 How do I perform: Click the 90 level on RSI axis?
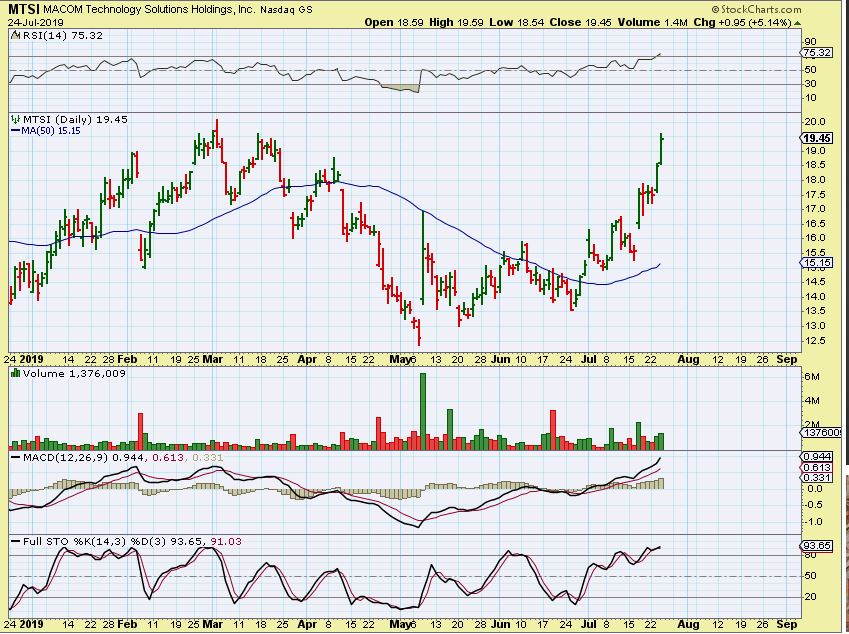tap(811, 42)
